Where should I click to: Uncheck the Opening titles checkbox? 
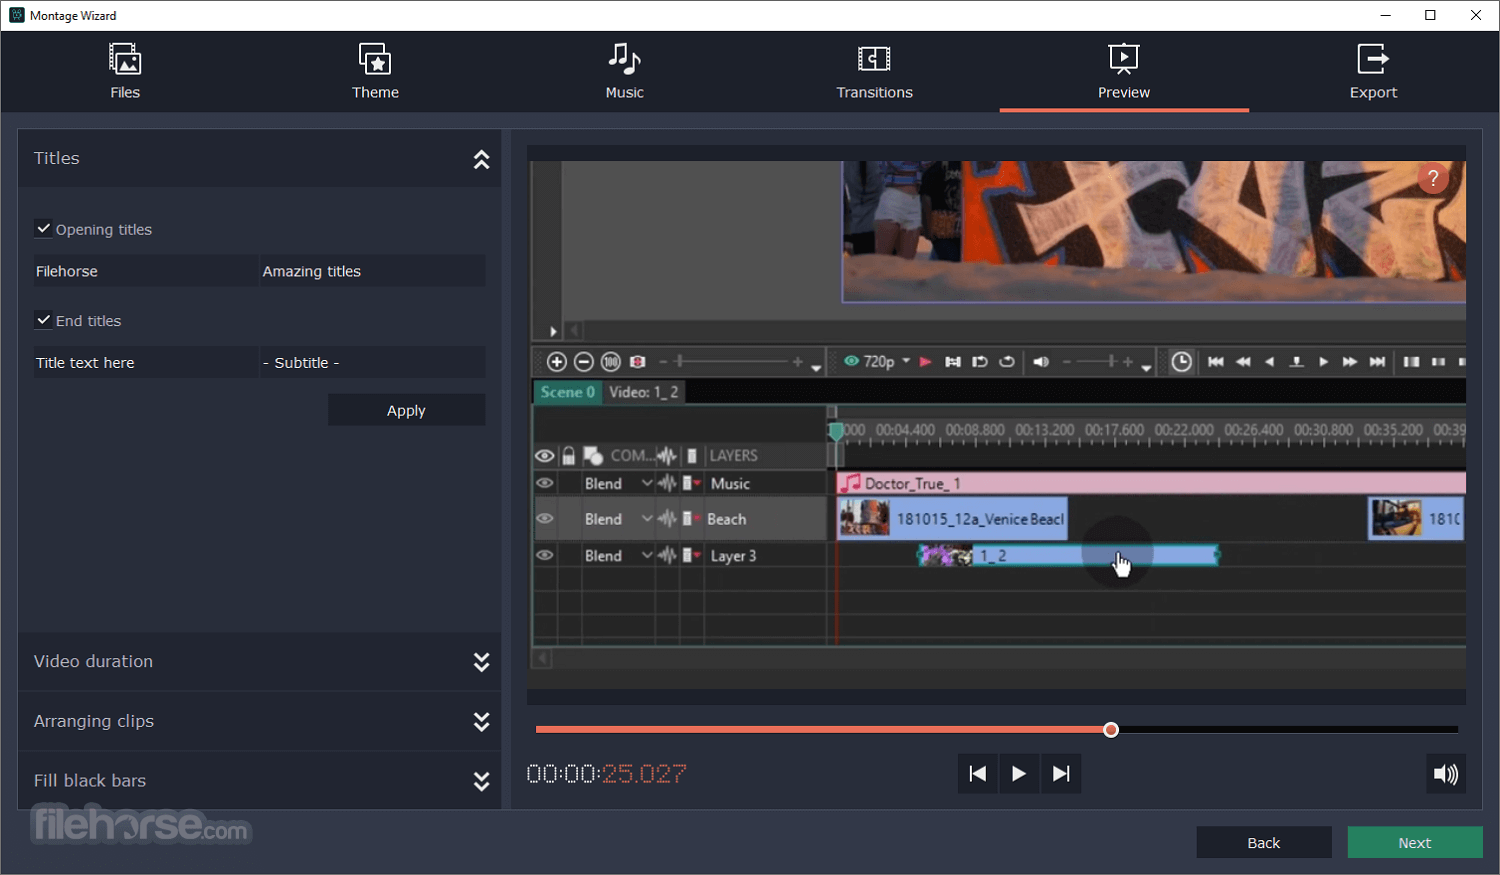[43, 229]
